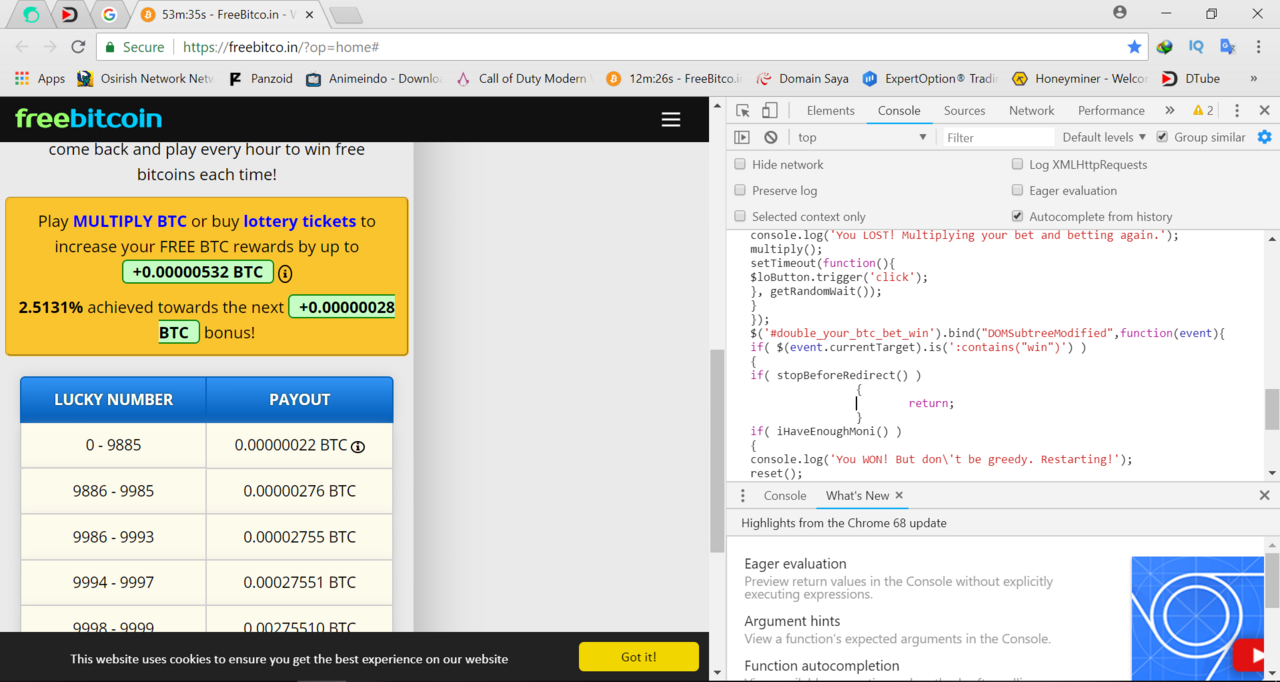Open the drawer three-dot menu
The width and height of the screenshot is (1280, 682).
tap(742, 496)
